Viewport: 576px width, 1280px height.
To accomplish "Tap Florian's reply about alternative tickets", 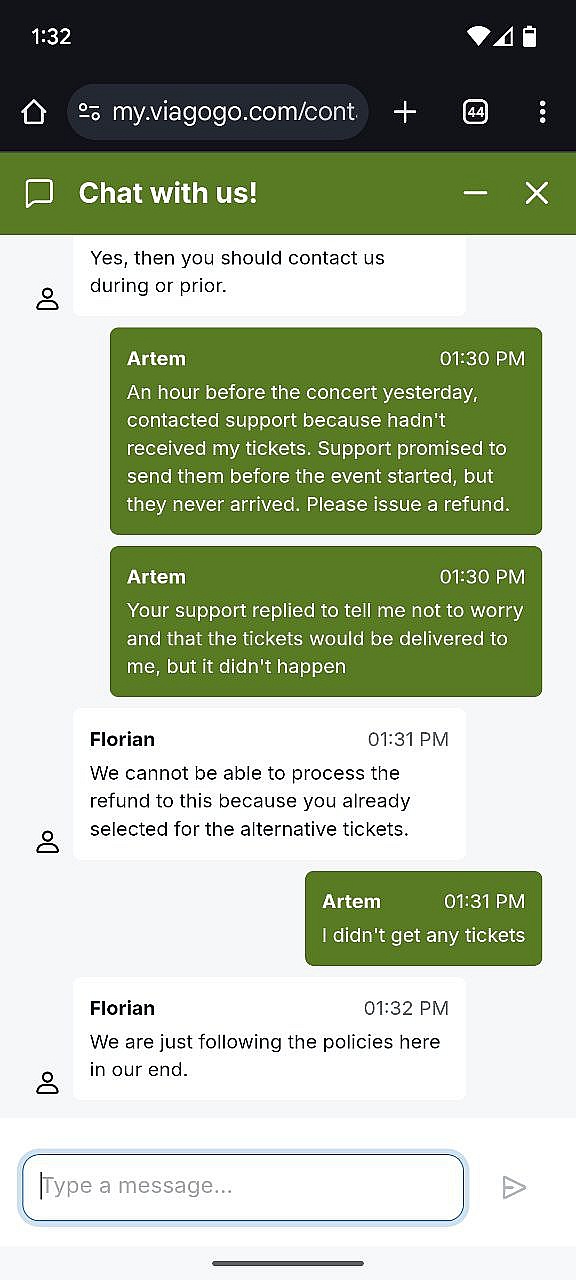I will point(269,784).
